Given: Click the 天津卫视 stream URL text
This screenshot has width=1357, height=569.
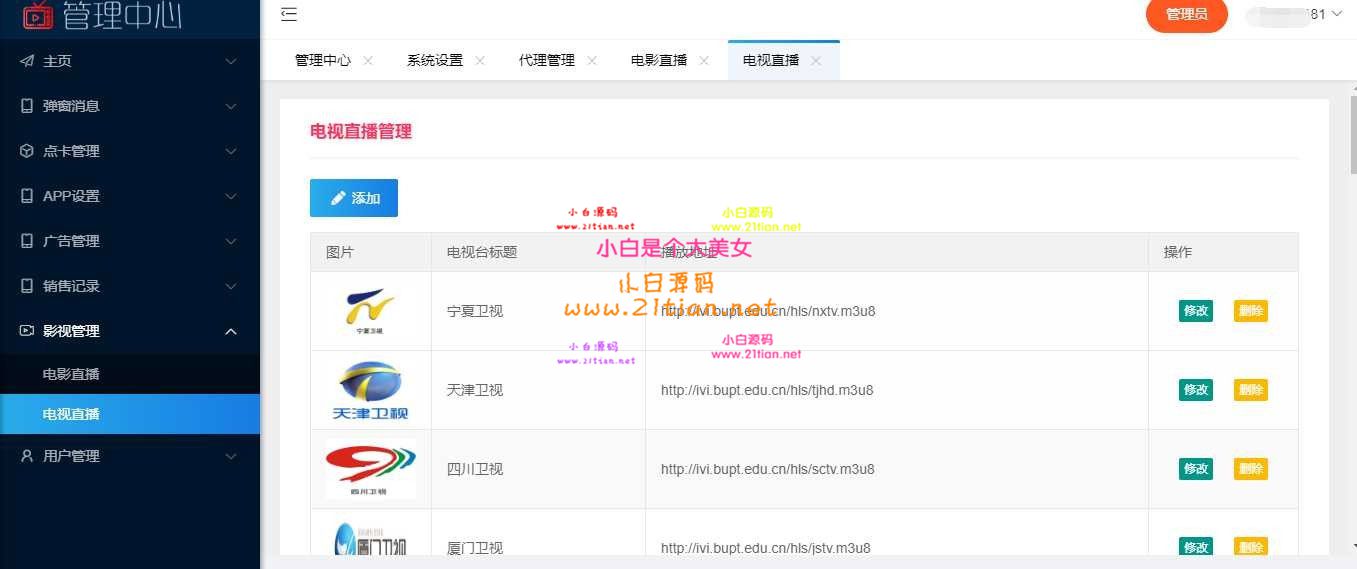Looking at the screenshot, I should (767, 390).
